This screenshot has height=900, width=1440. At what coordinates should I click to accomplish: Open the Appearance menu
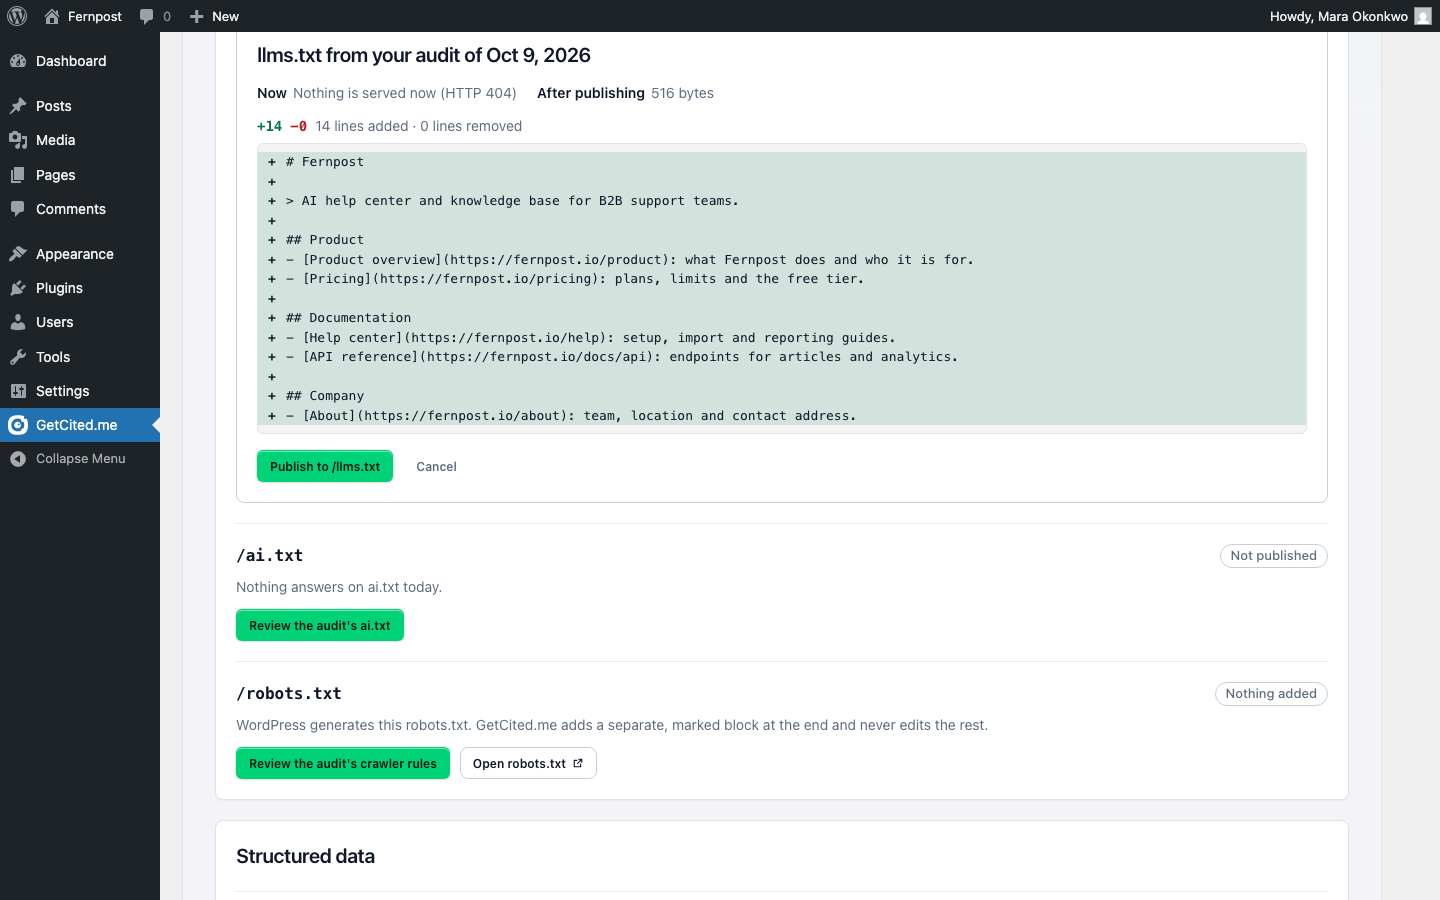click(x=80, y=254)
